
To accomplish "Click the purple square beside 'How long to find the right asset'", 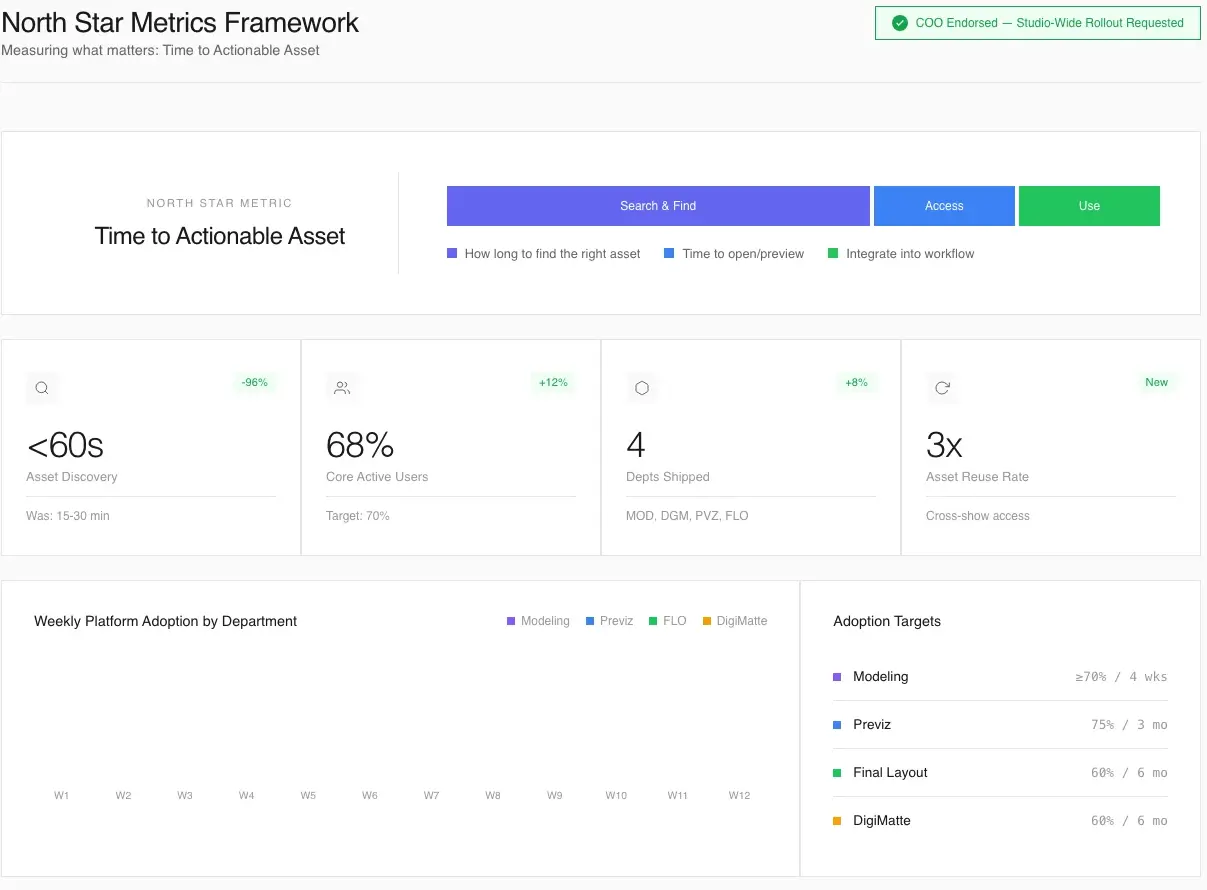I will 451,253.
